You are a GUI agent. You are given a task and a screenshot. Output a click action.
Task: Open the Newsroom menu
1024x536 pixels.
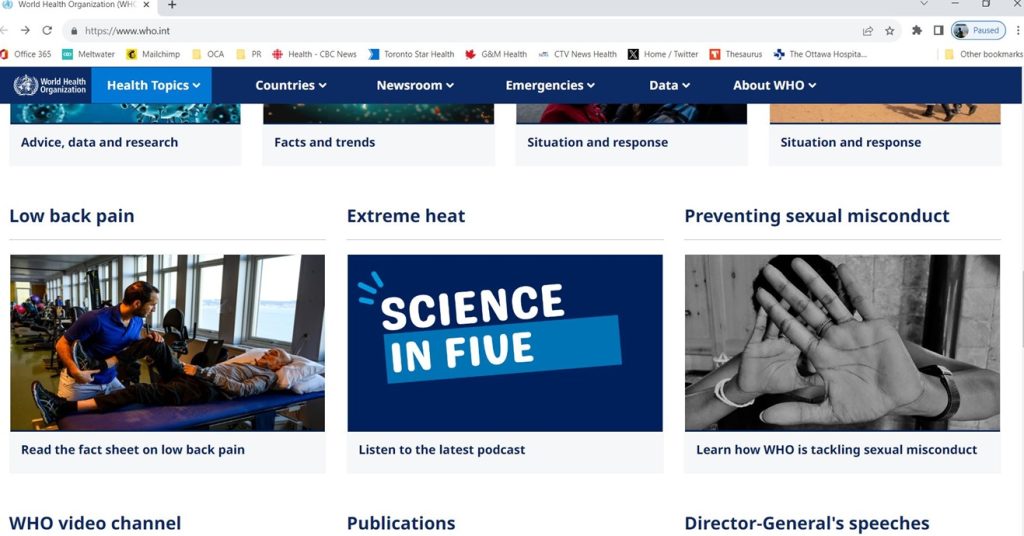coord(415,85)
